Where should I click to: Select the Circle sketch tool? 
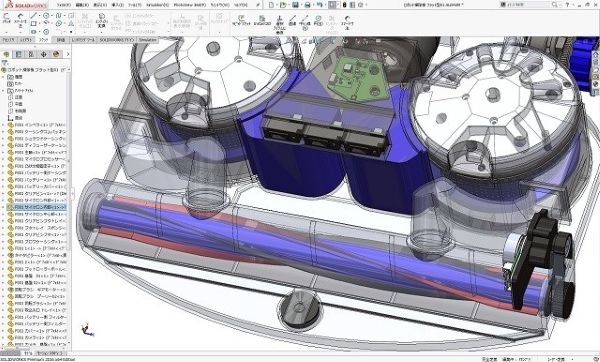(46, 16)
